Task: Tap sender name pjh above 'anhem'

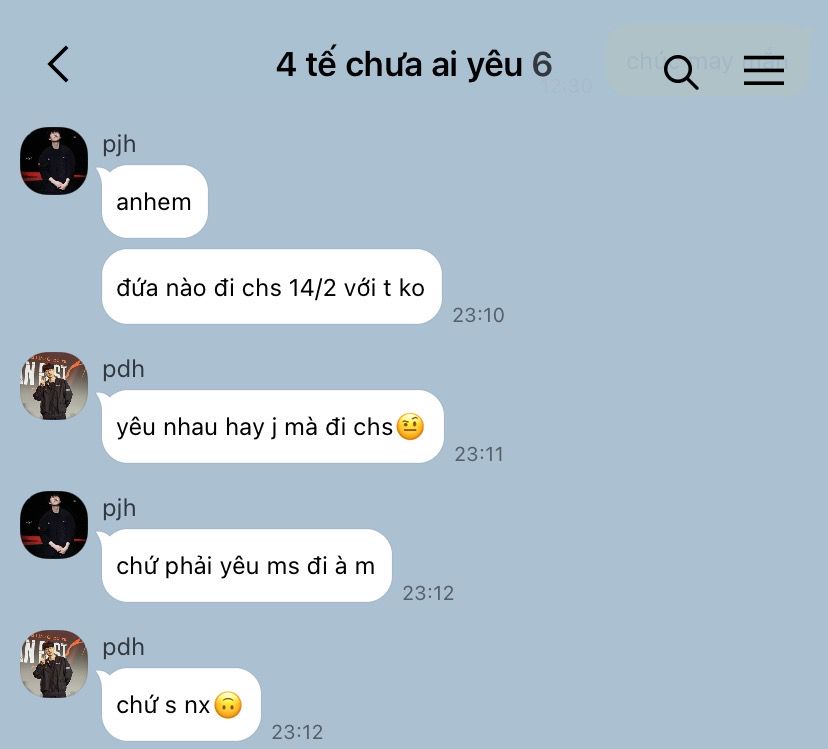Action: pyautogui.click(x=119, y=144)
